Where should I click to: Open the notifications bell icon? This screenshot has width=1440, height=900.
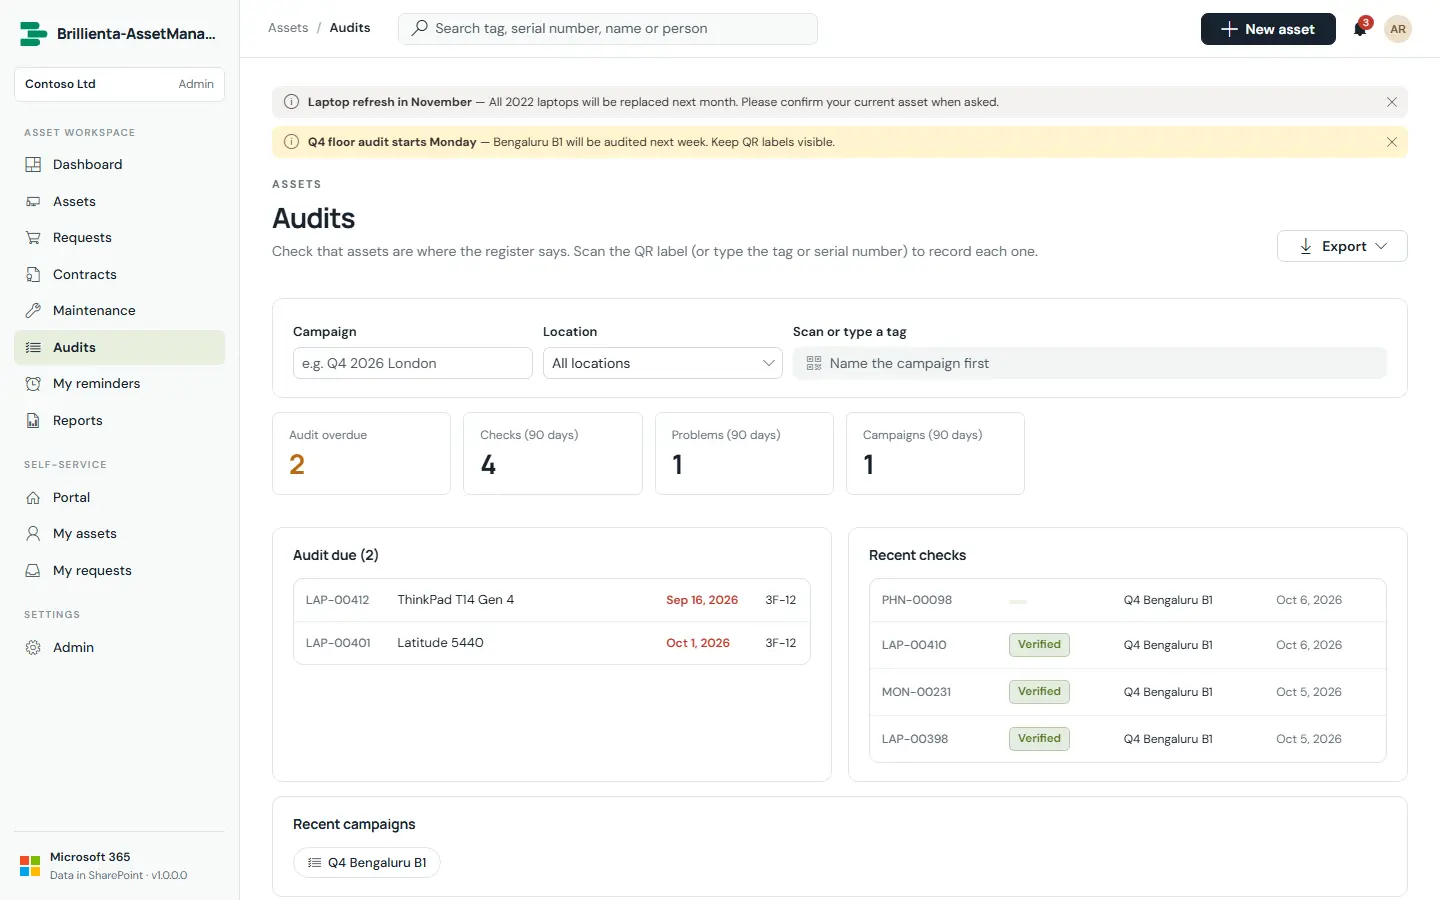(x=1359, y=29)
